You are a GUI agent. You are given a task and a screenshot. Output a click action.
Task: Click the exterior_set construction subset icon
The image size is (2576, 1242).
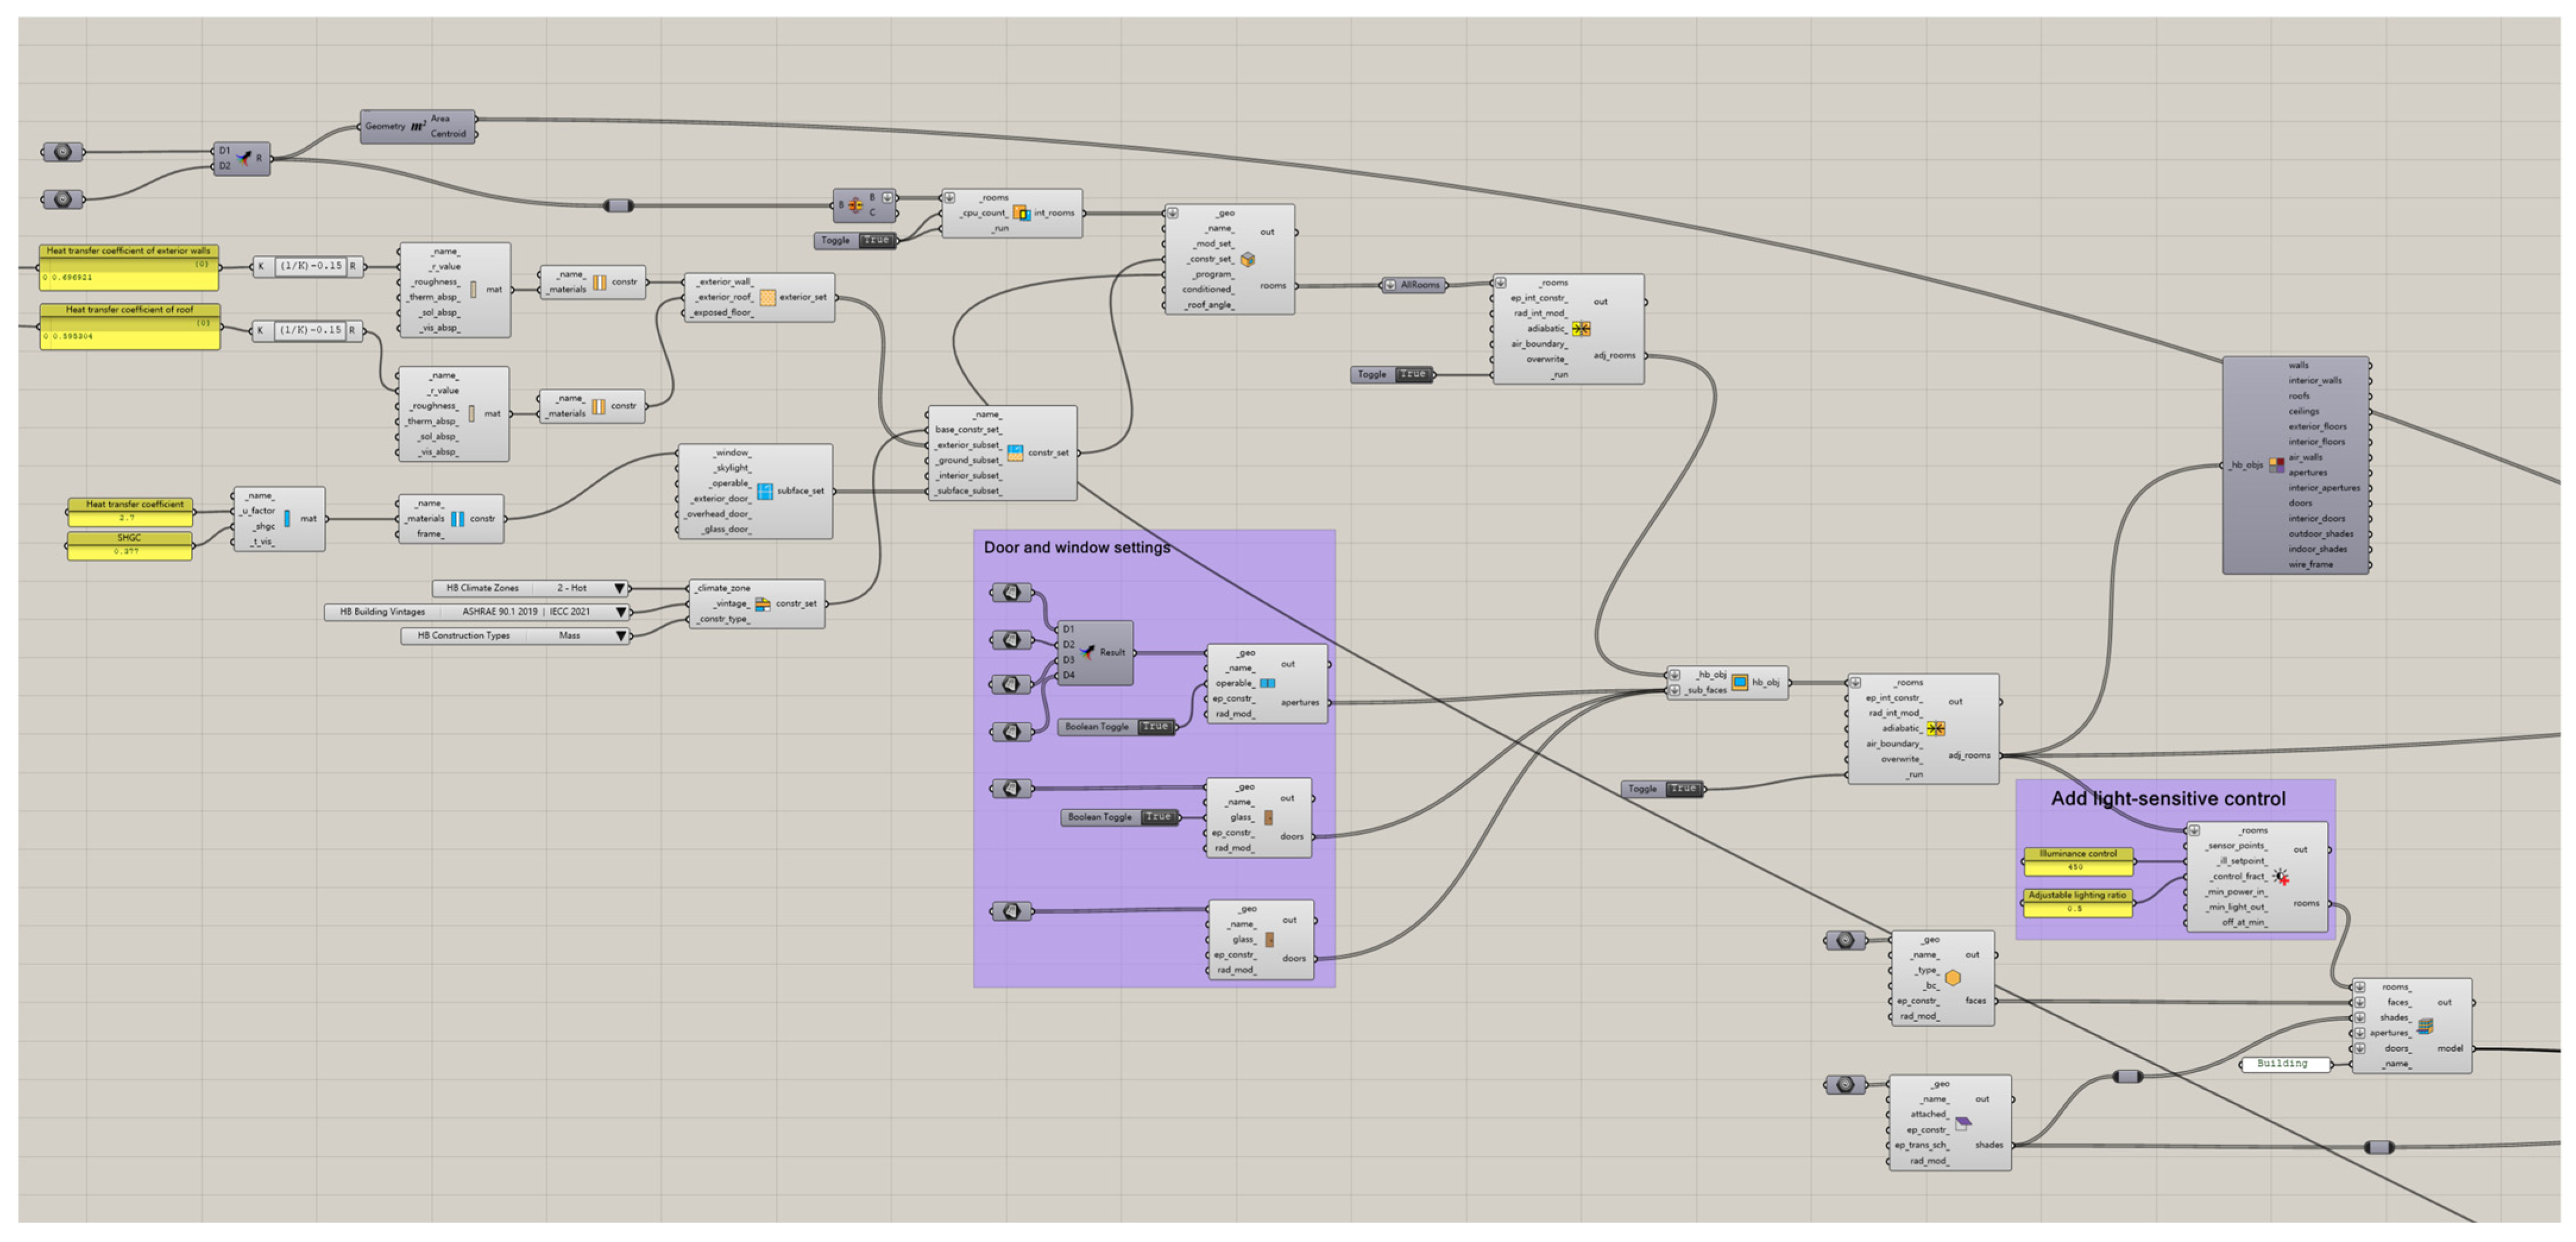[767, 297]
